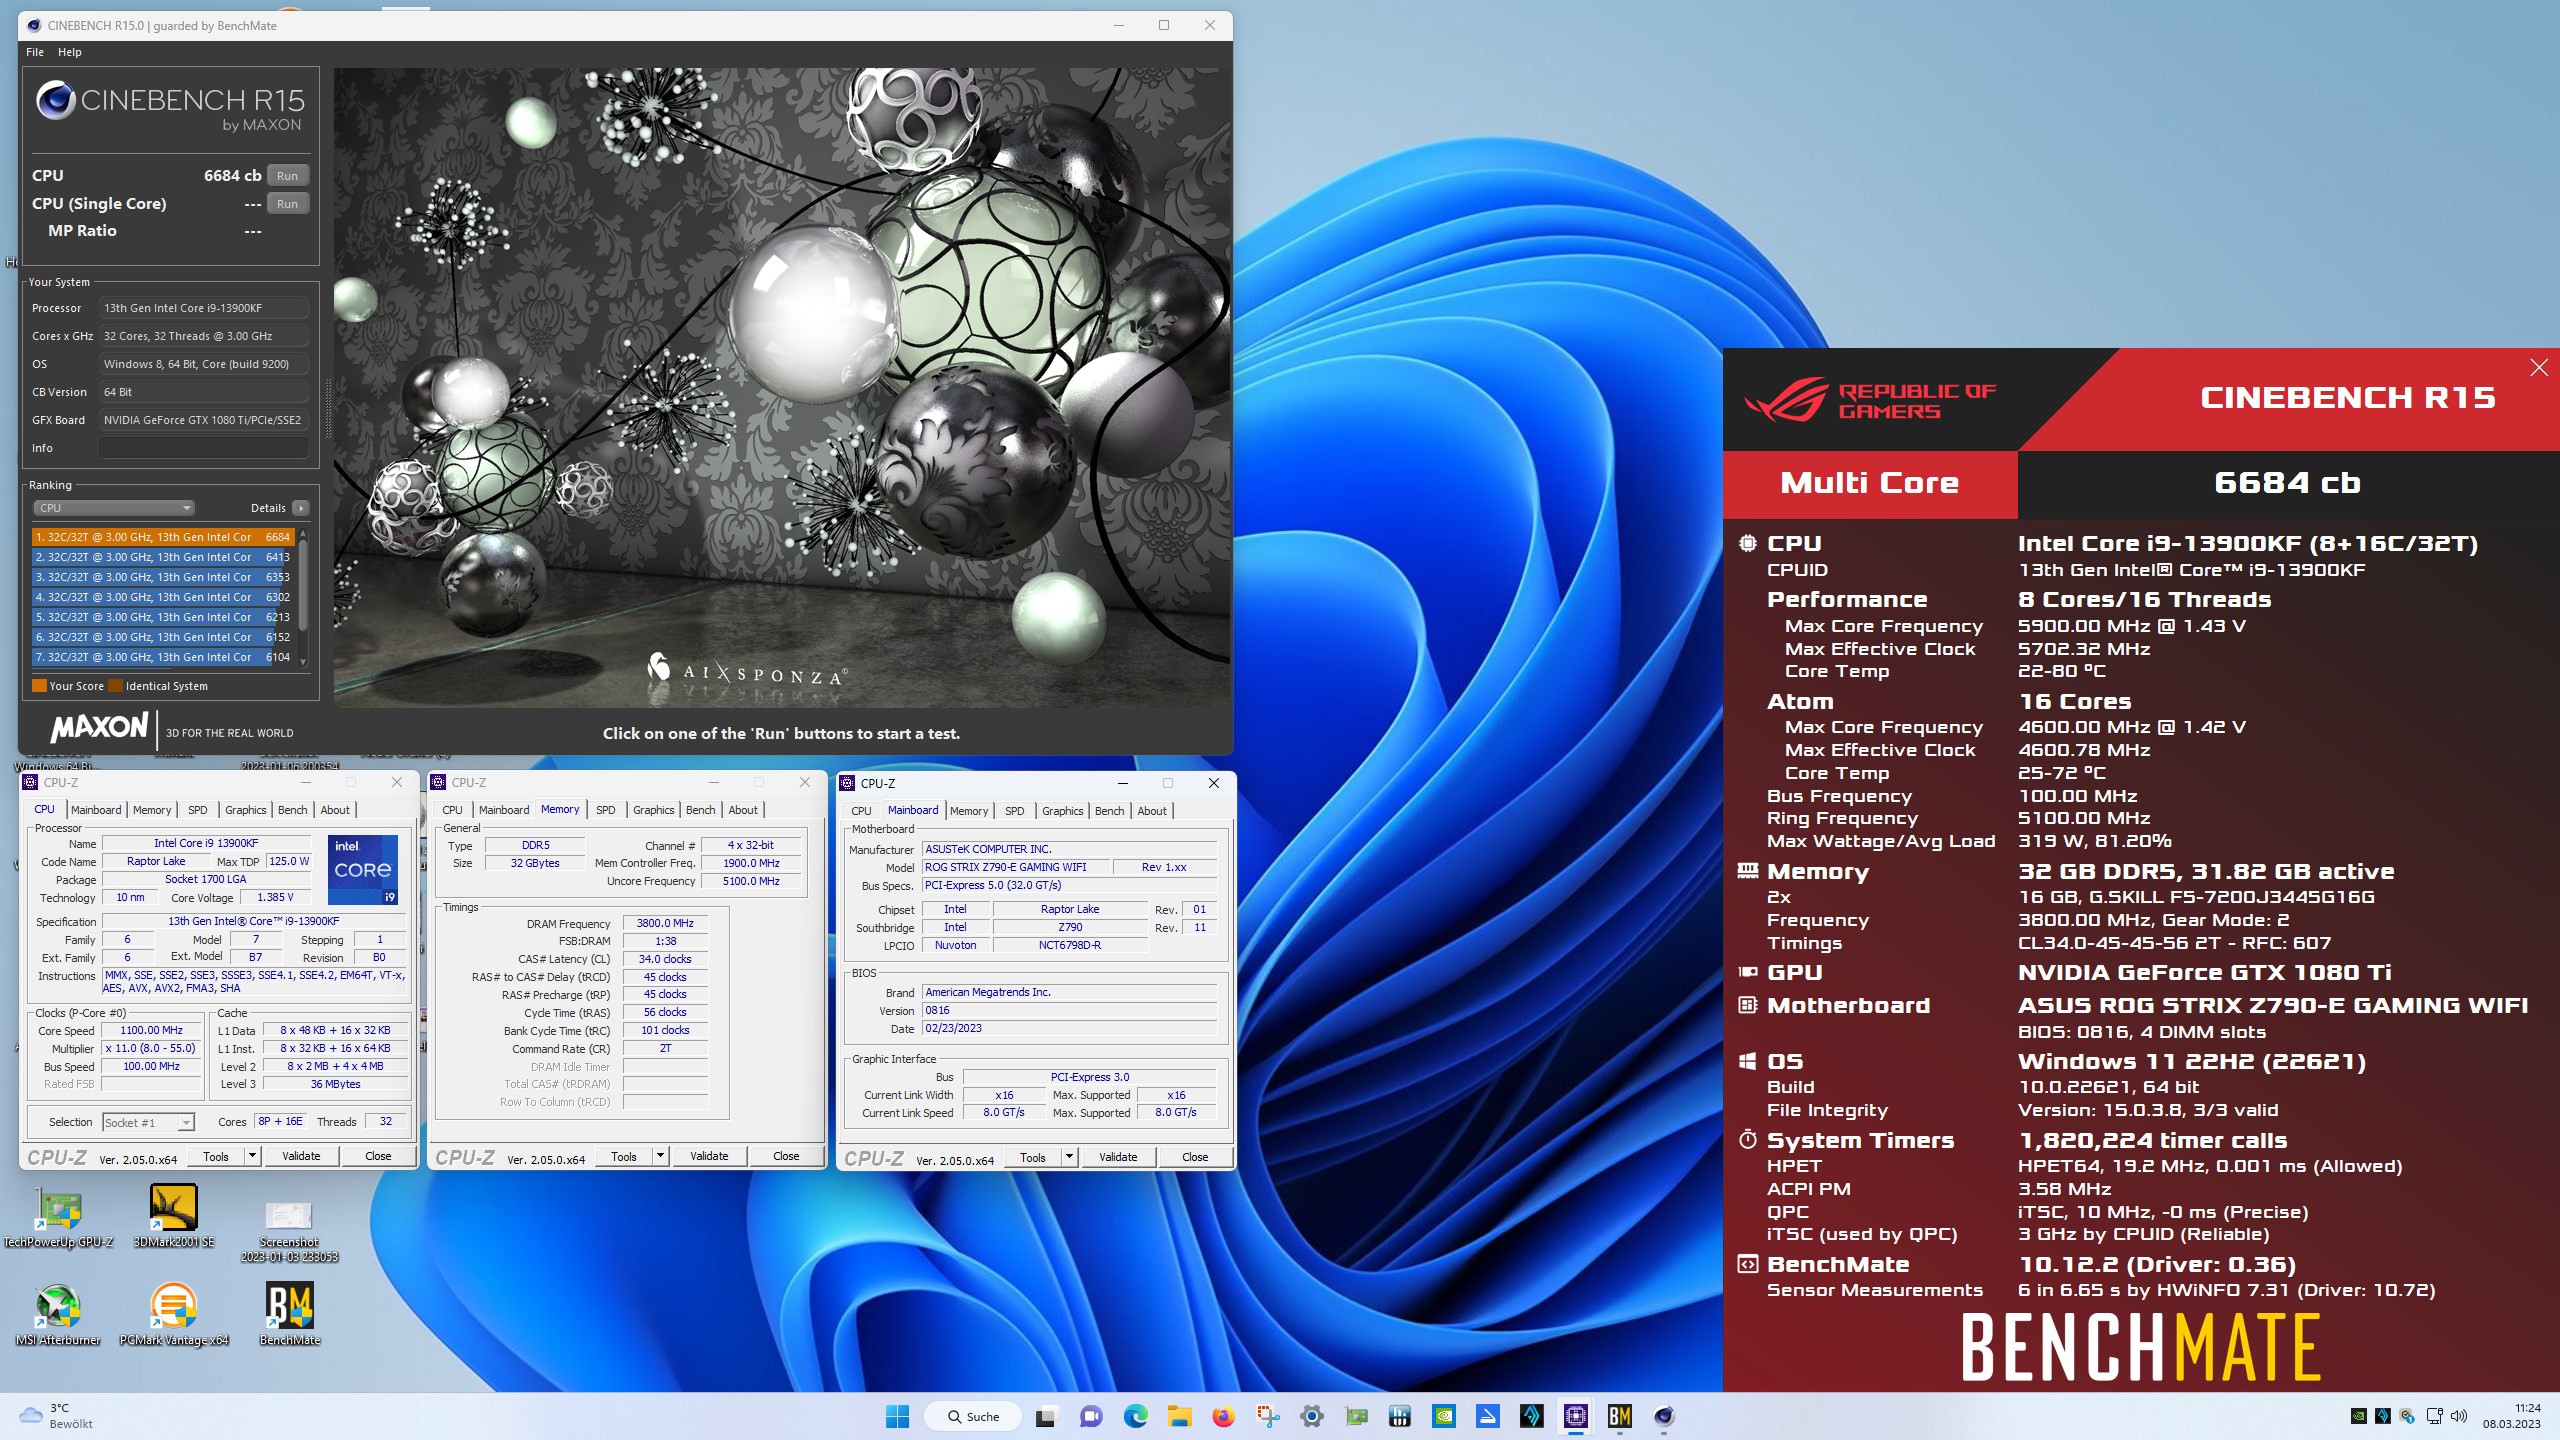
Task: Expand Tools dropdown arrow in CPU-Z CPU window
Action: (x=252, y=1156)
